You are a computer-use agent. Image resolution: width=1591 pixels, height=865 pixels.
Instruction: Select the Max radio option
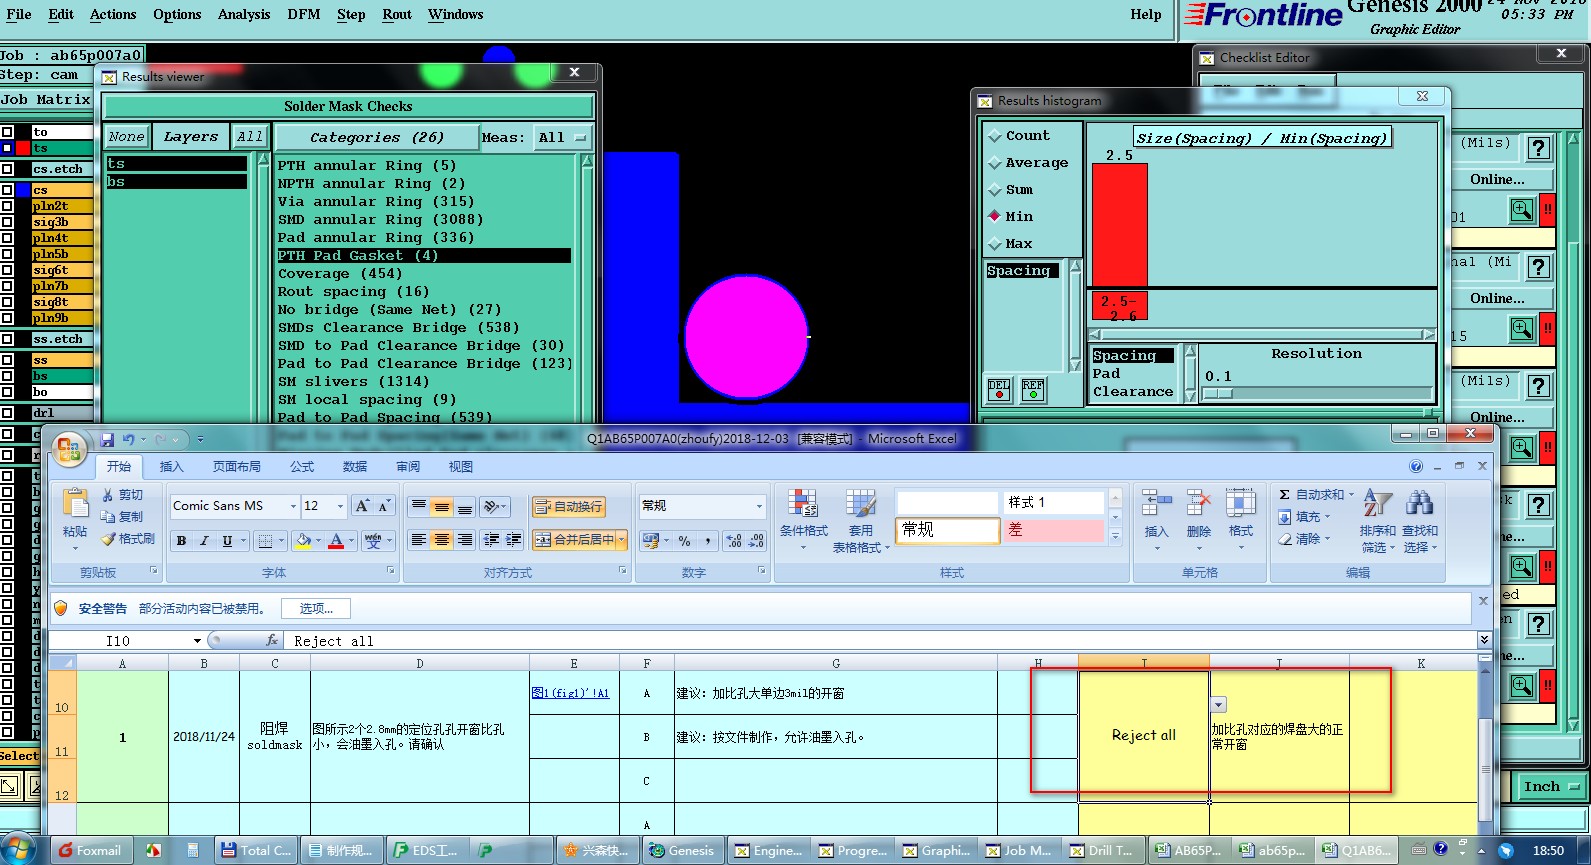pyautogui.click(x=995, y=244)
